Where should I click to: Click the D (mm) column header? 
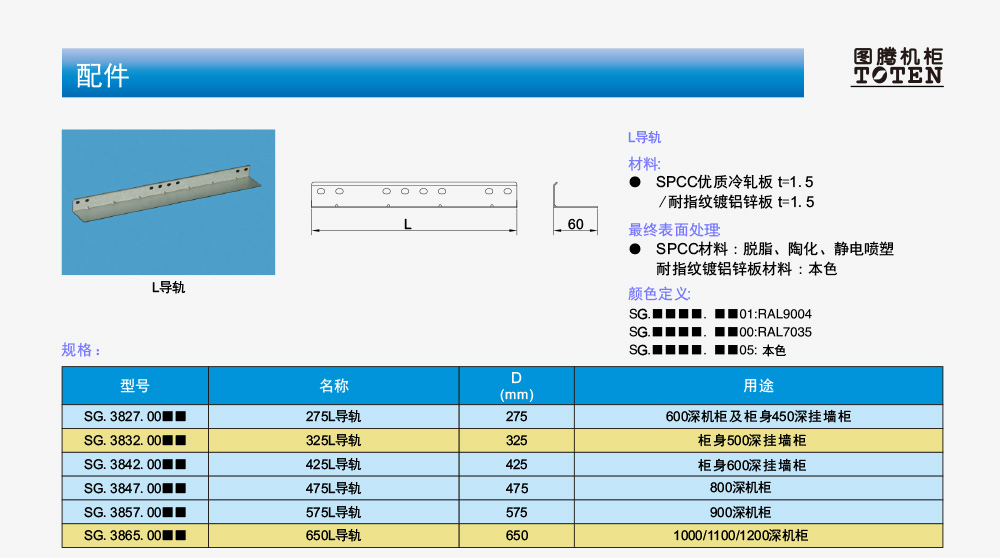tap(517, 386)
